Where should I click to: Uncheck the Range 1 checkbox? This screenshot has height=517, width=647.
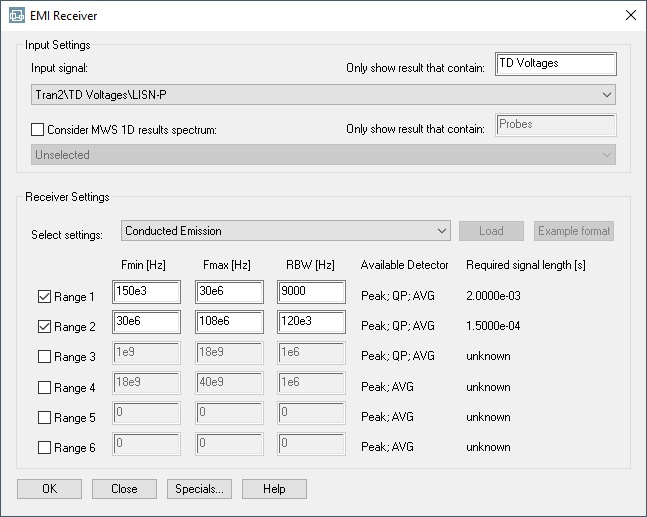(x=44, y=297)
